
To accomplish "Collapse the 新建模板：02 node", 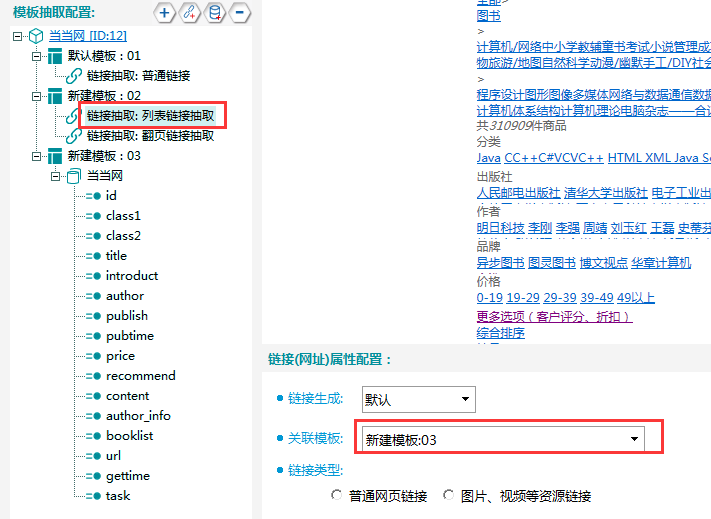I will (36, 96).
